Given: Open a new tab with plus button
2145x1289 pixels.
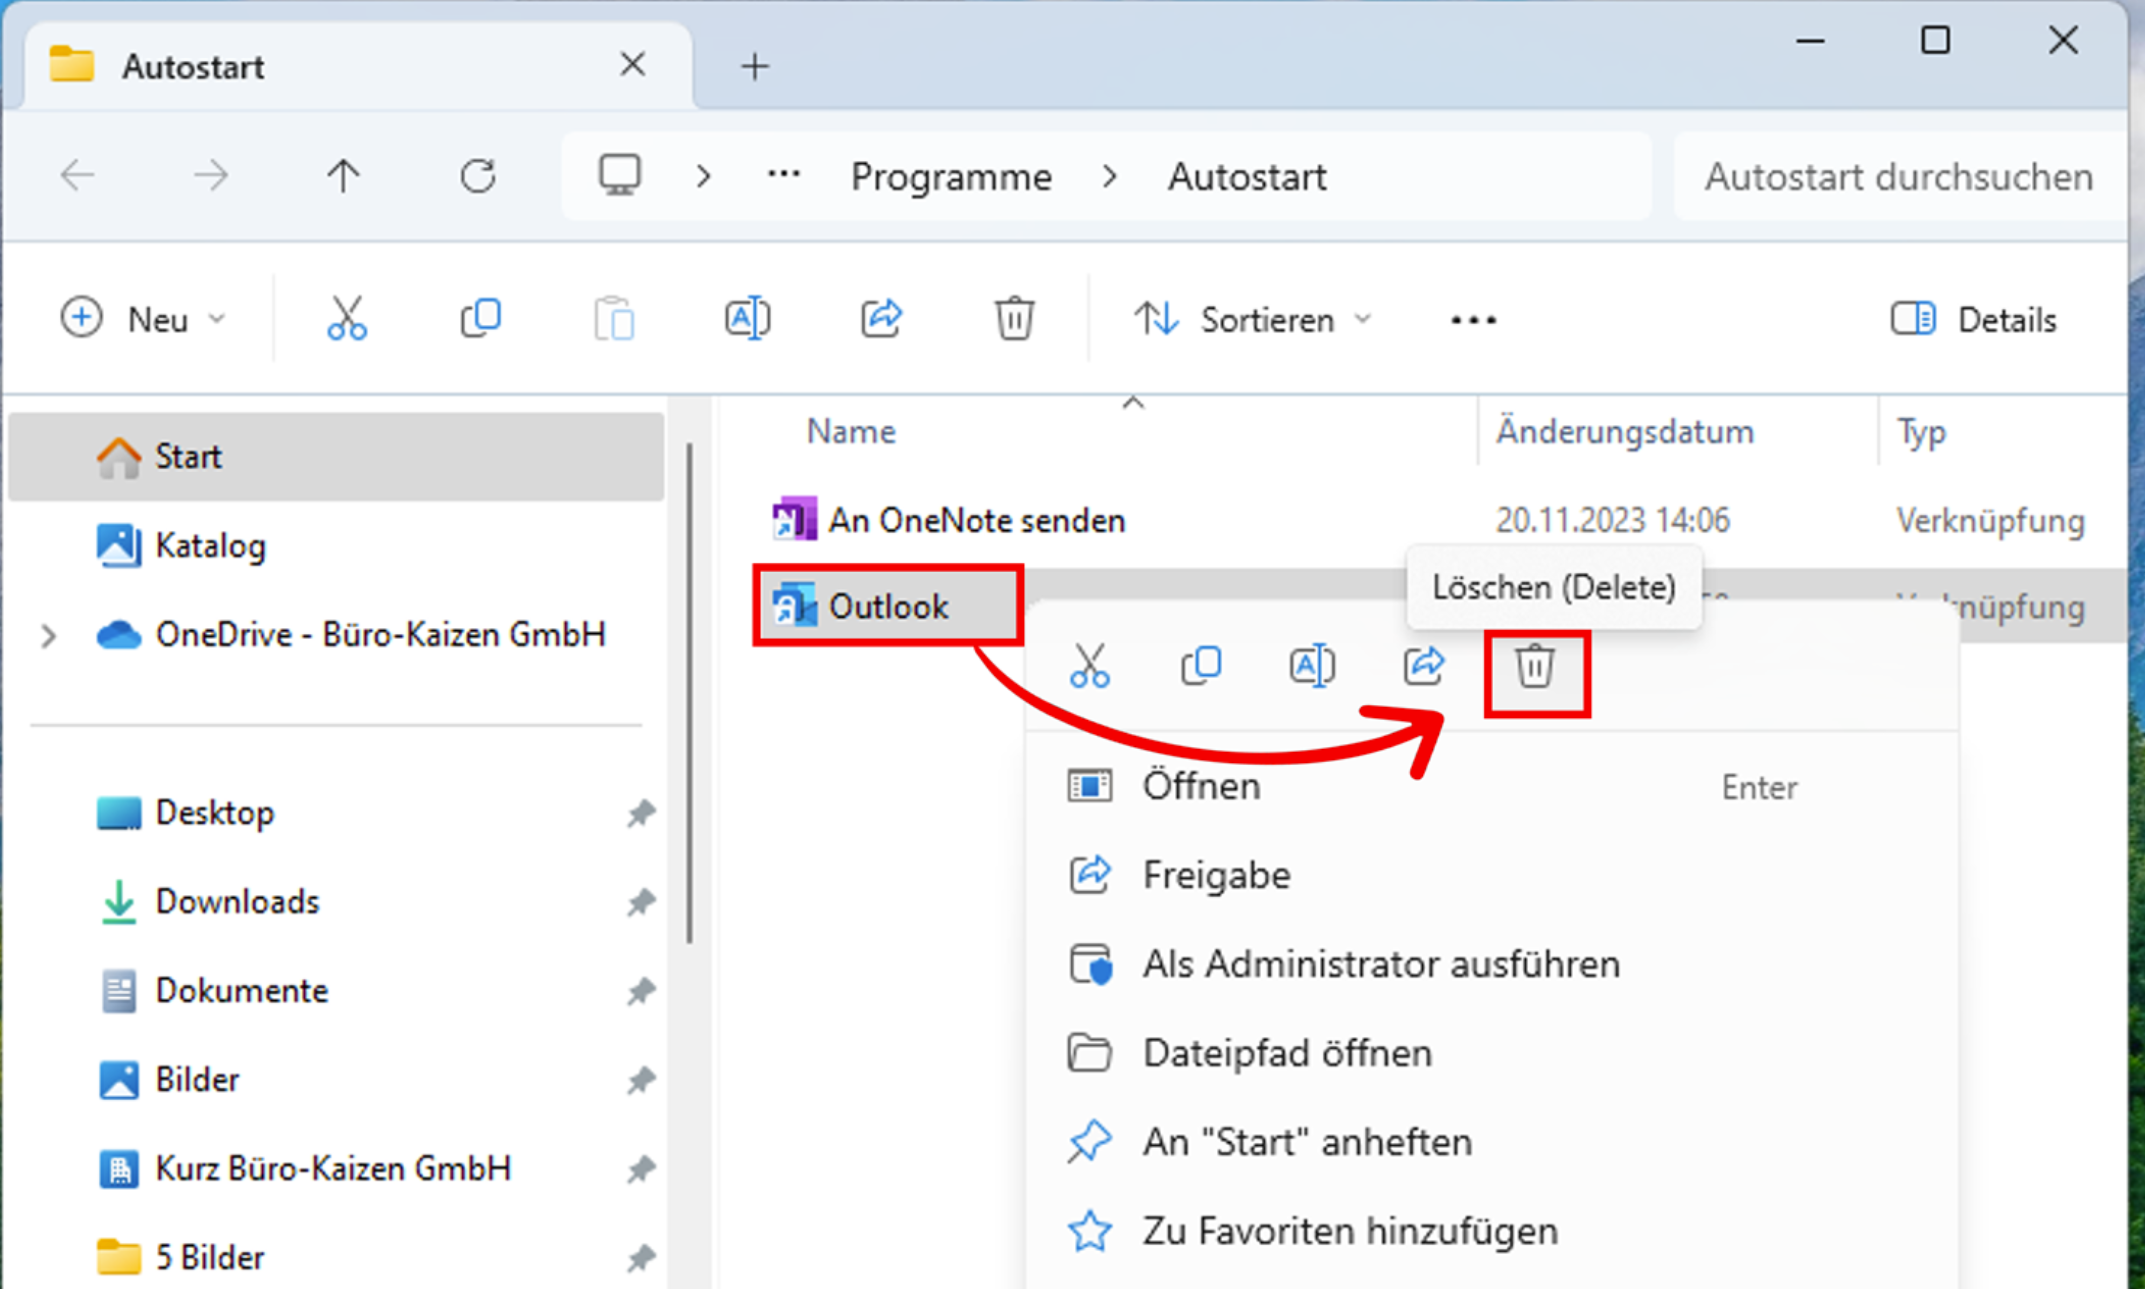Looking at the screenshot, I should pyautogui.click(x=755, y=67).
